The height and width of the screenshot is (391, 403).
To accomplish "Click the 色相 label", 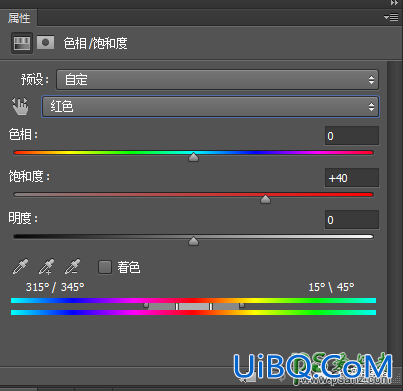I will pos(23,135).
